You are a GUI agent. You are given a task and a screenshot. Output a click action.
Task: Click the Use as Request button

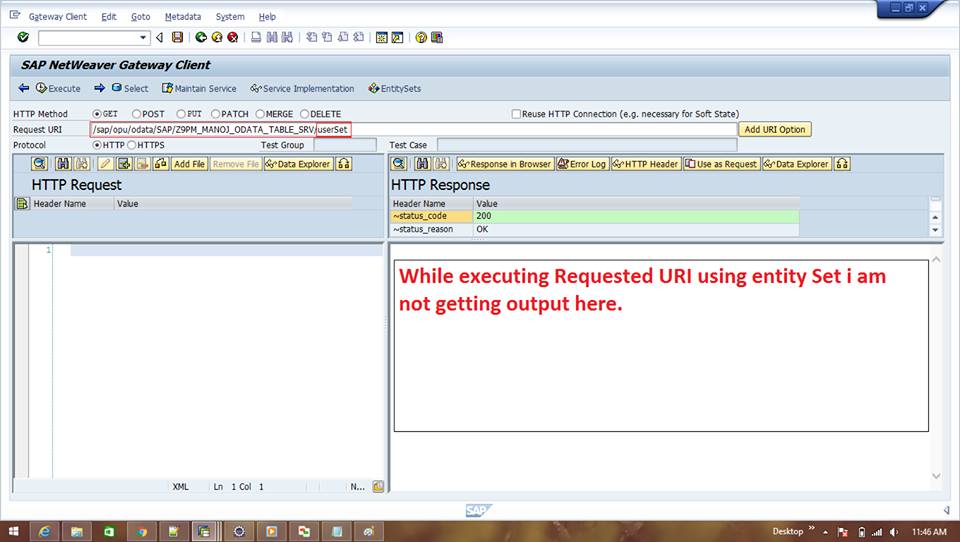[721, 164]
